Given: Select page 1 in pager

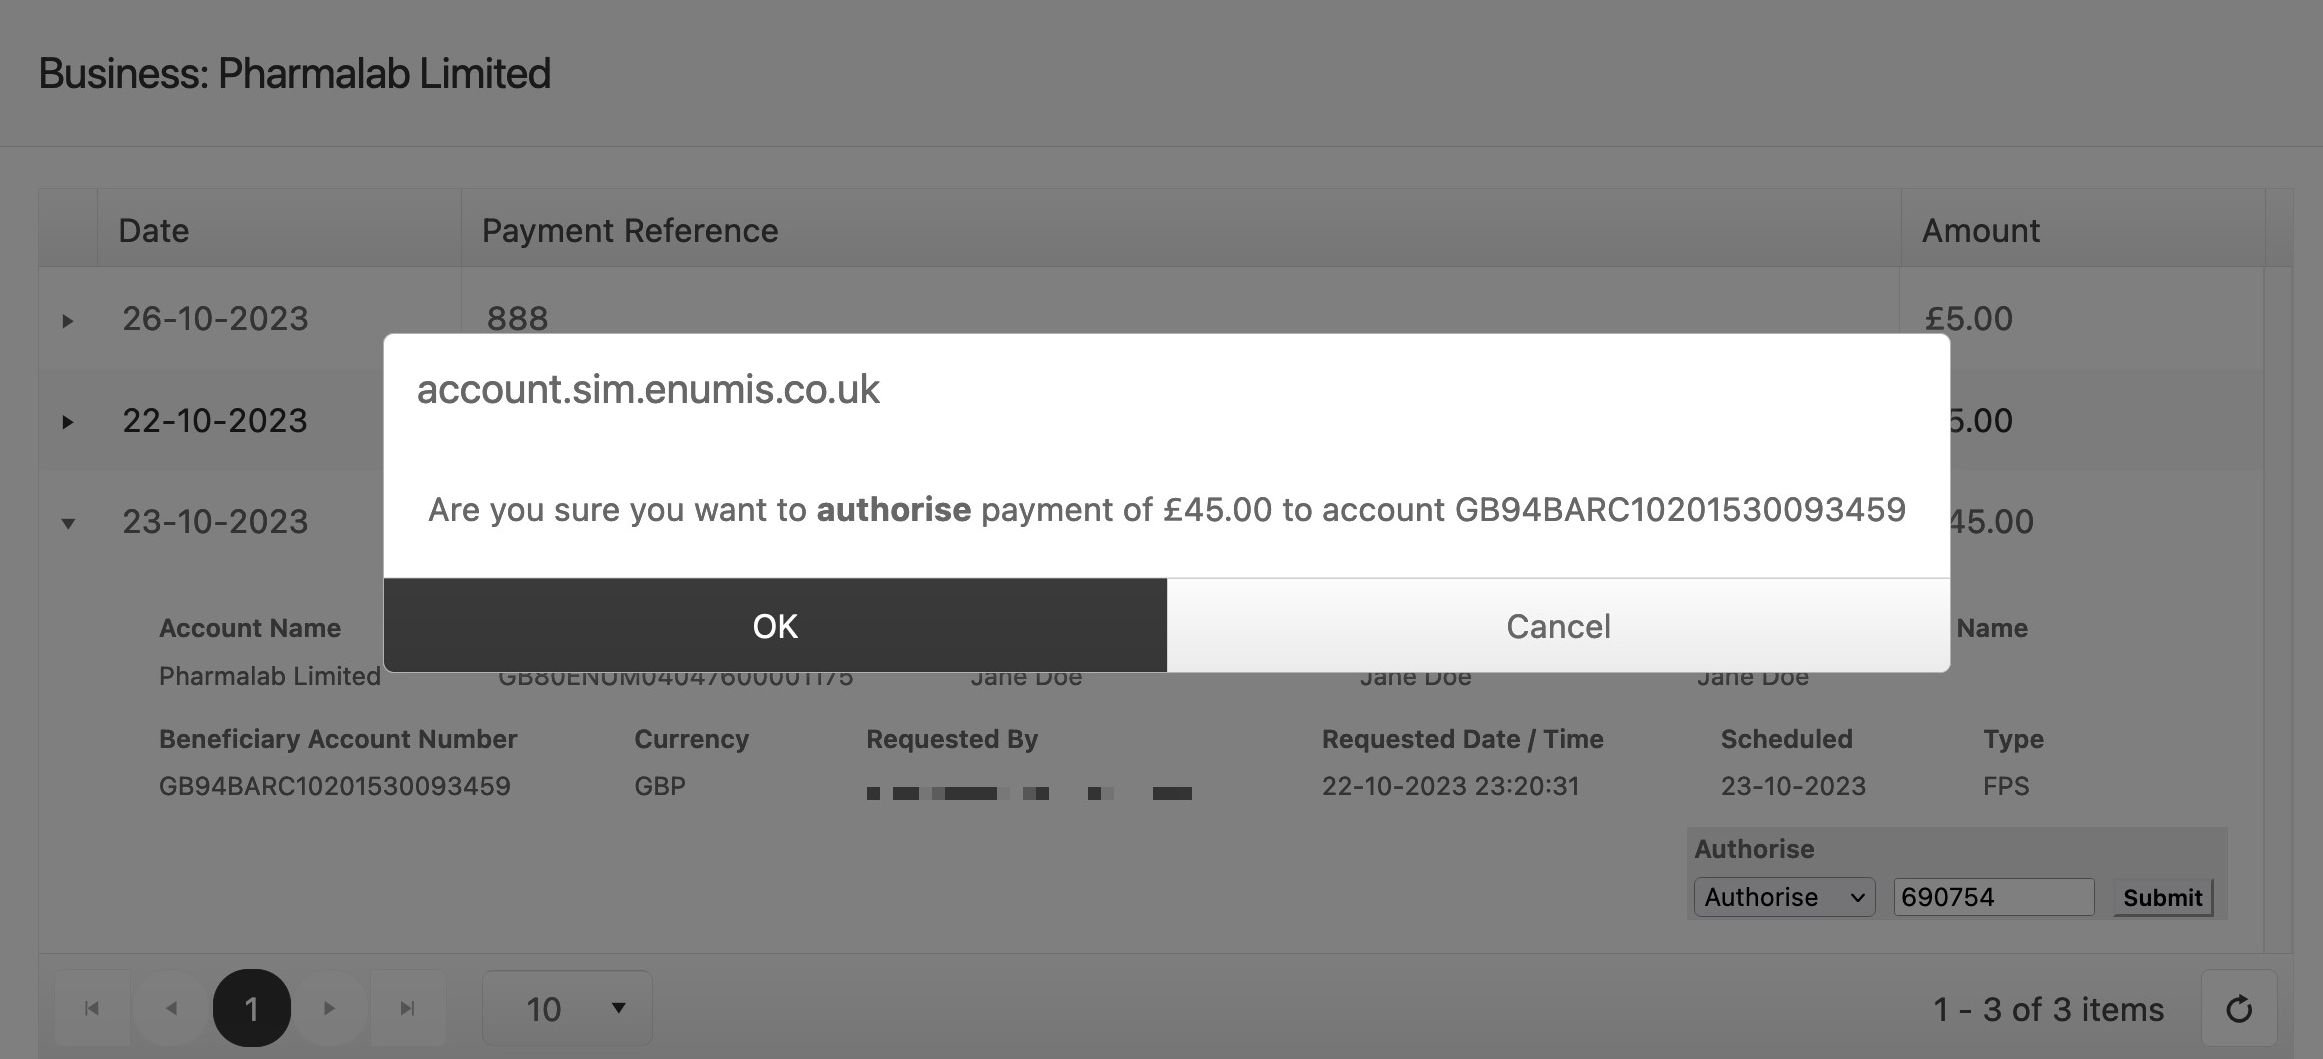Looking at the screenshot, I should [251, 1008].
